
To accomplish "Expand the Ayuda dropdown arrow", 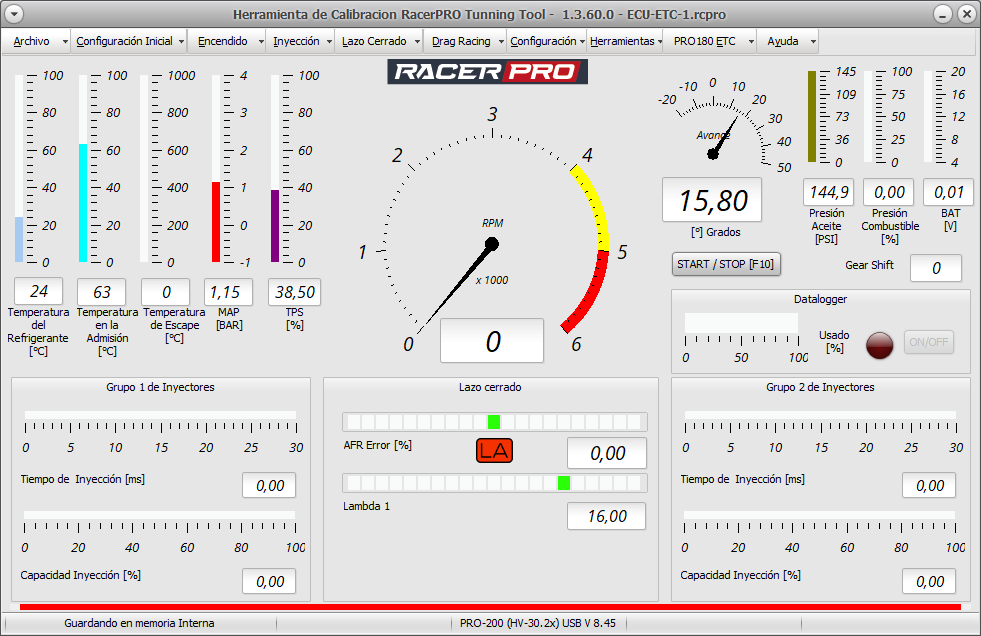I will pos(813,42).
